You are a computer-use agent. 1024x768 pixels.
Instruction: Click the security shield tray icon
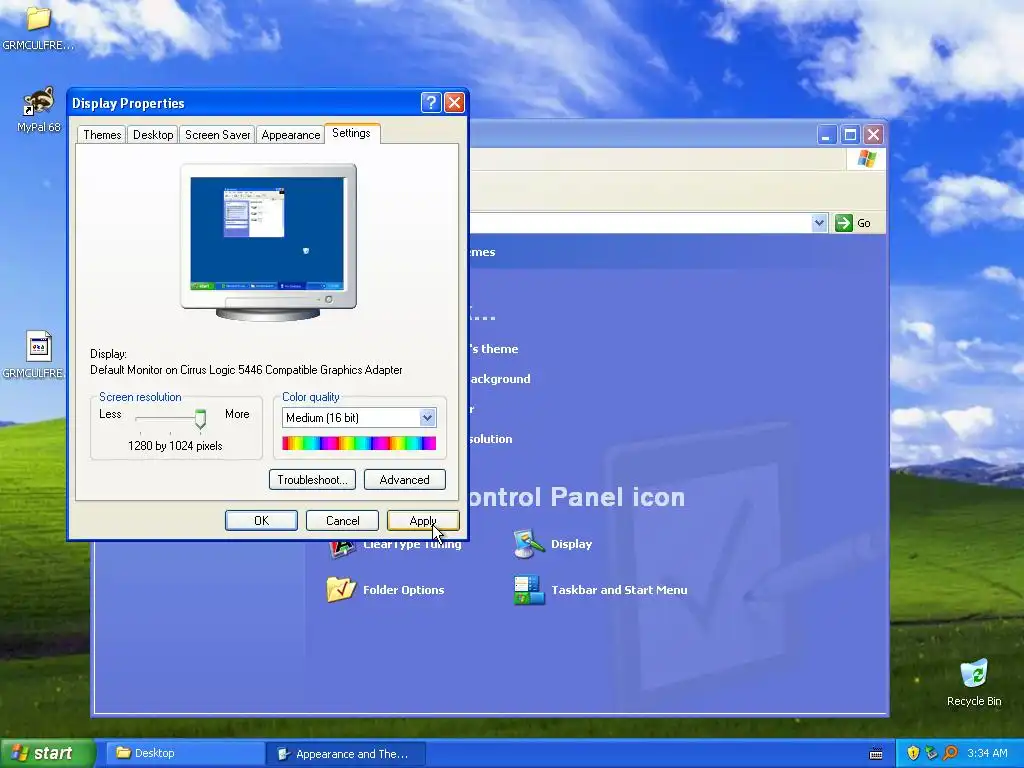coord(913,753)
